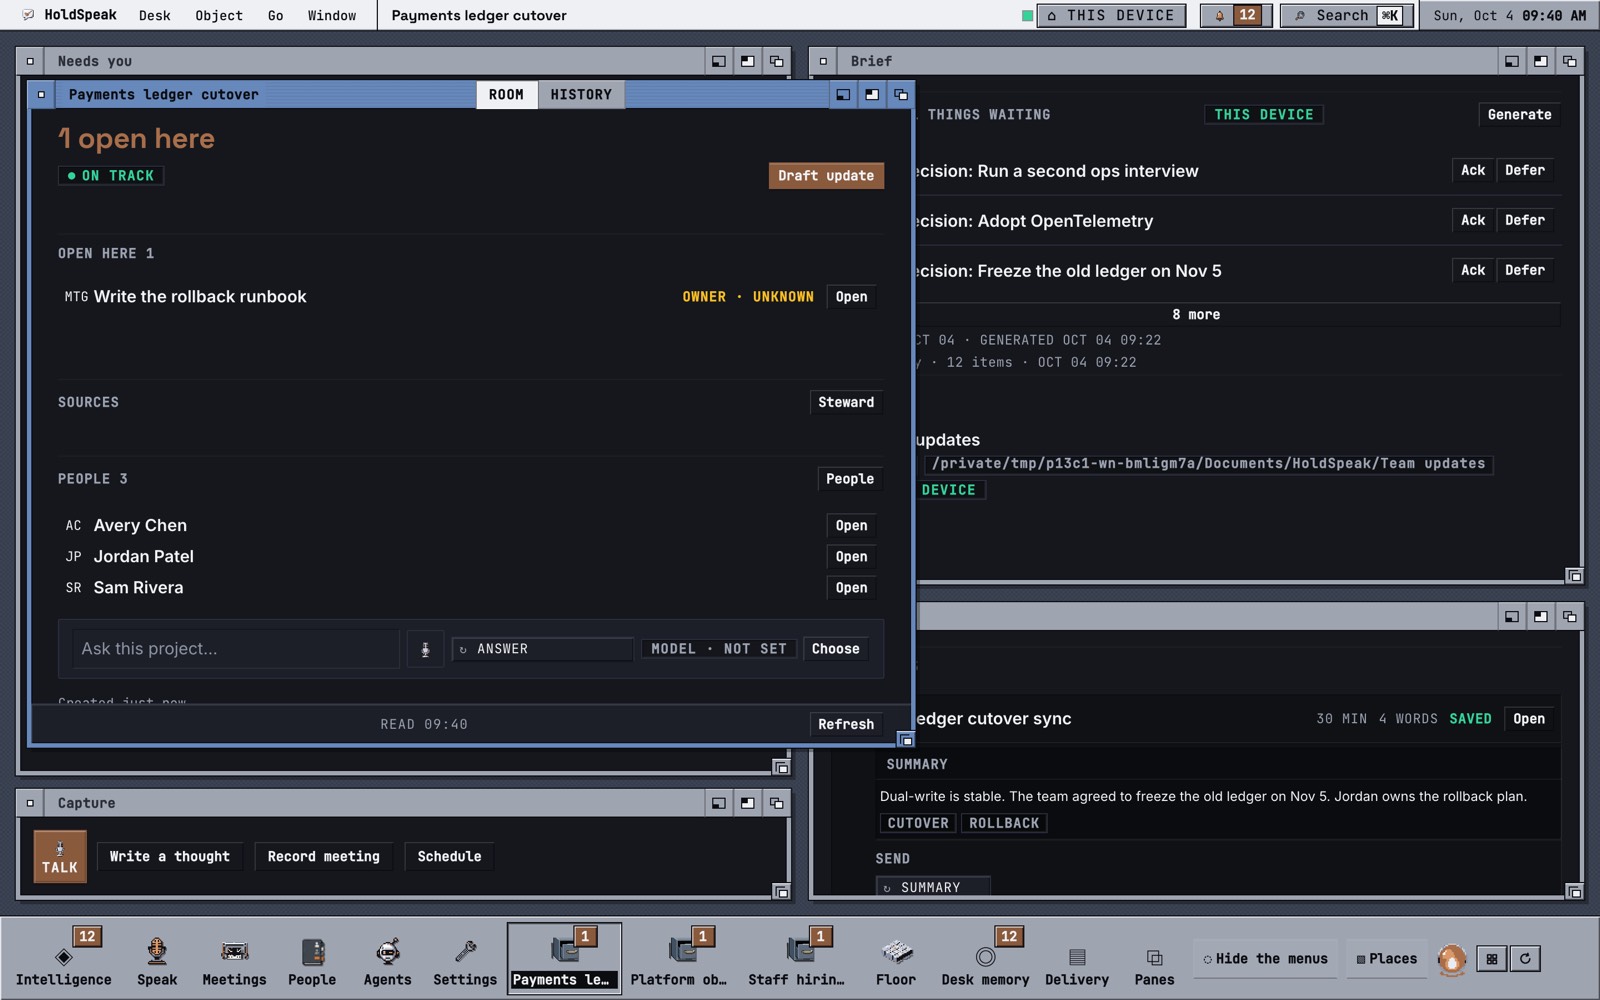
Task: Click the Draft update button
Action: point(826,175)
